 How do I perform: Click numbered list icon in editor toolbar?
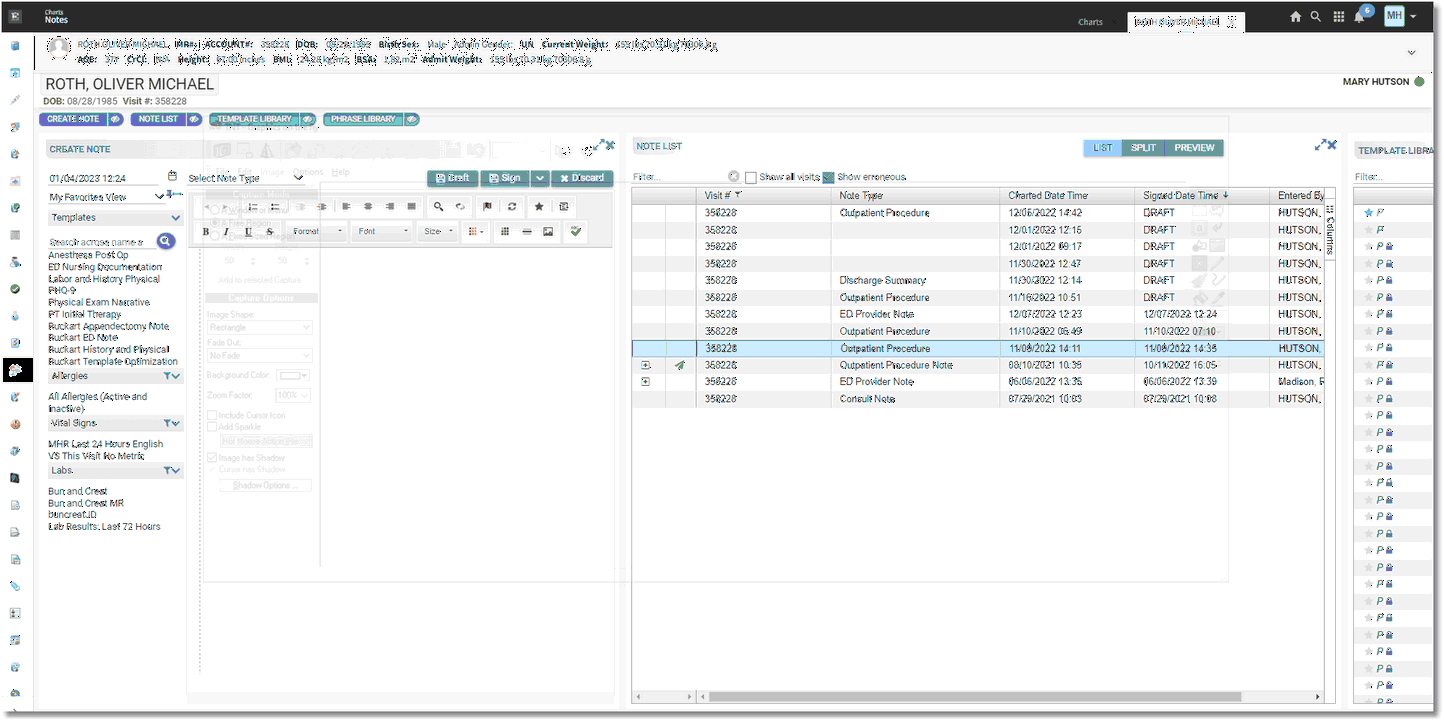click(253, 206)
